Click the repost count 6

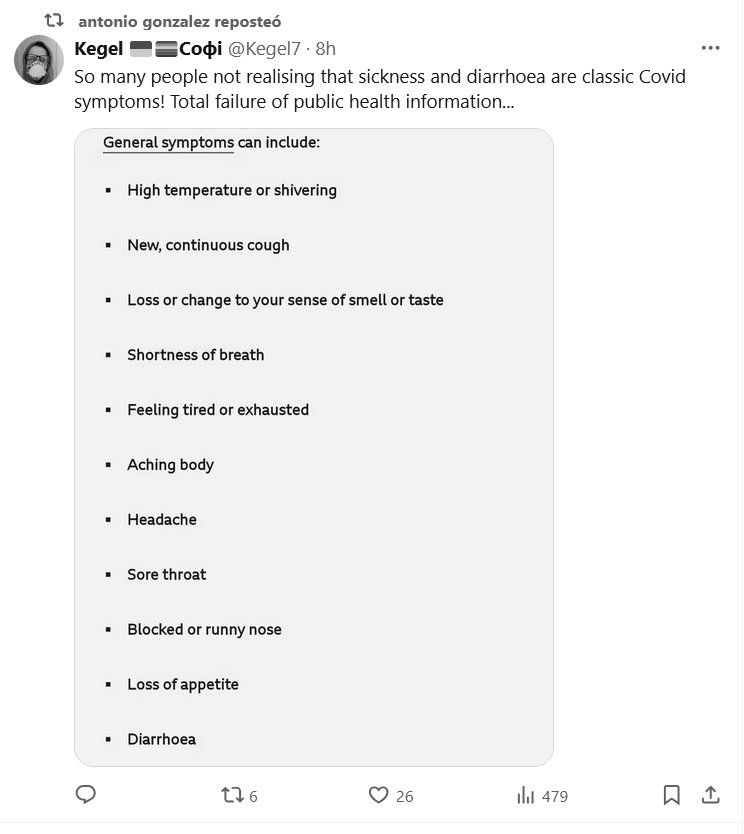tap(253, 796)
